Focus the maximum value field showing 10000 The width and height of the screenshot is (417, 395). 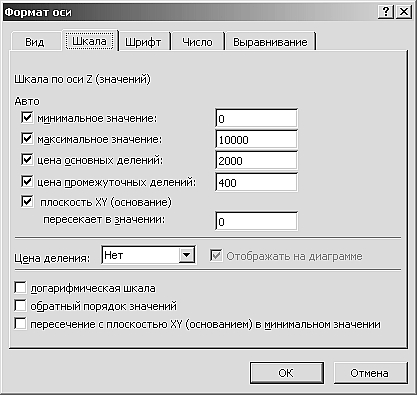256,139
